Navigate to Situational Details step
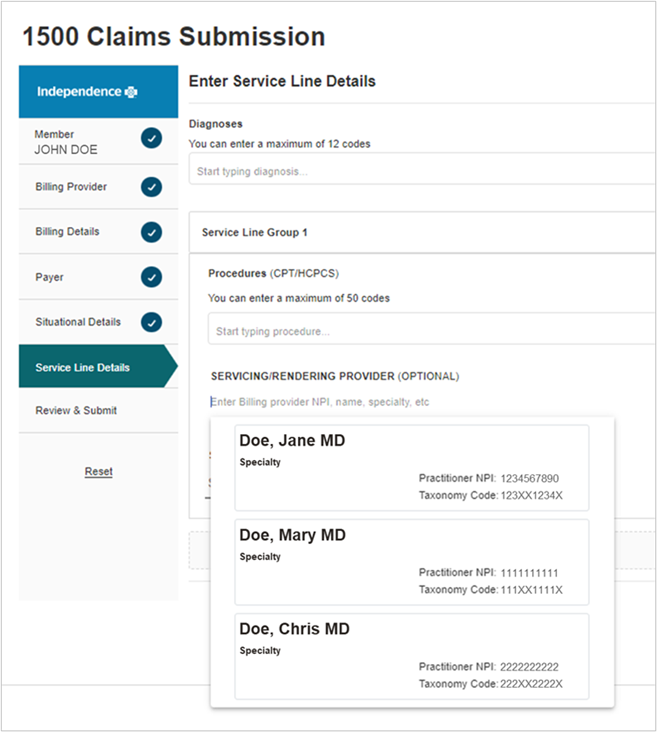The width and height of the screenshot is (657, 732). [x=78, y=322]
